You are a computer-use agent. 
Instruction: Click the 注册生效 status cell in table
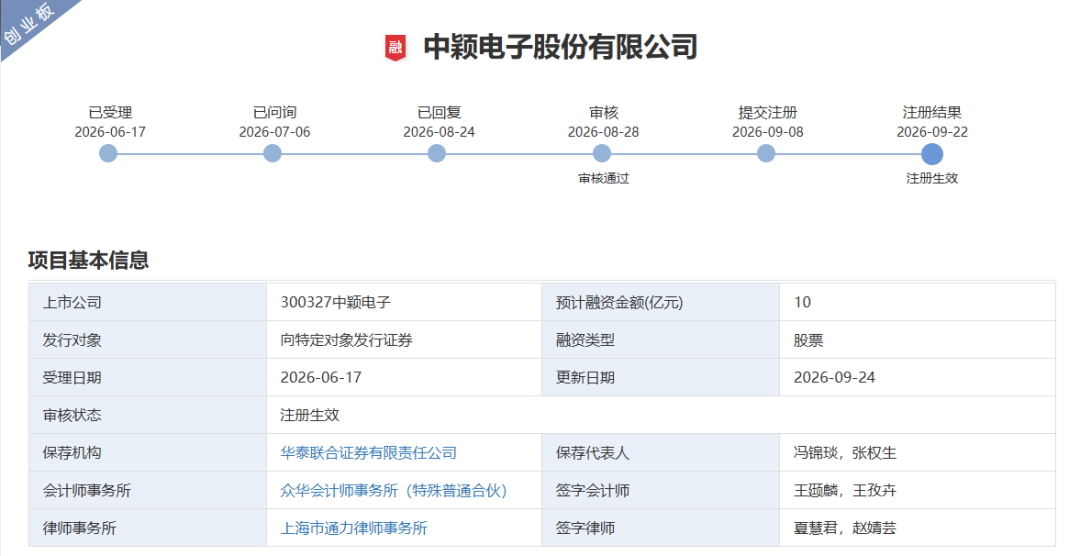(661, 415)
